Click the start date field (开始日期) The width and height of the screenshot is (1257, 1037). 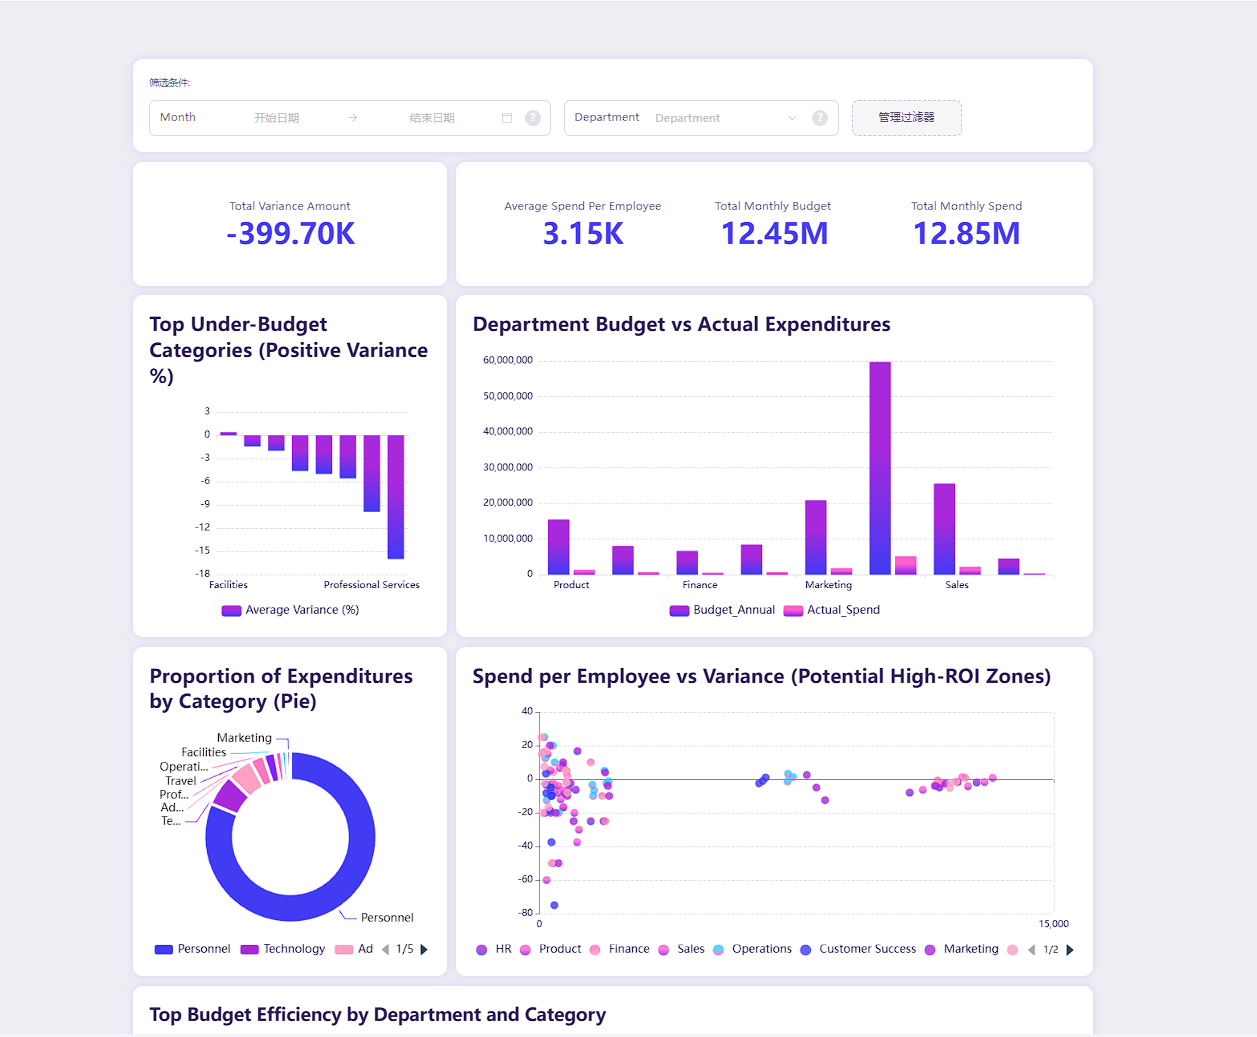(277, 118)
